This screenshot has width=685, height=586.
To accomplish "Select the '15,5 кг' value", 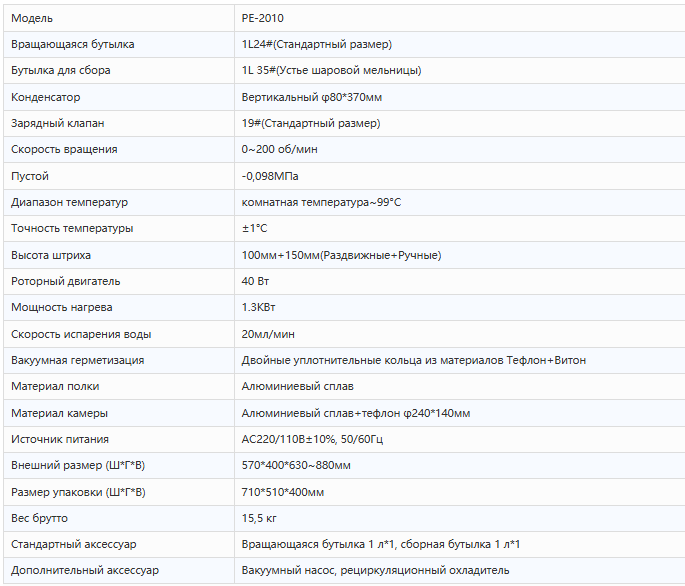I will [x=259, y=519].
